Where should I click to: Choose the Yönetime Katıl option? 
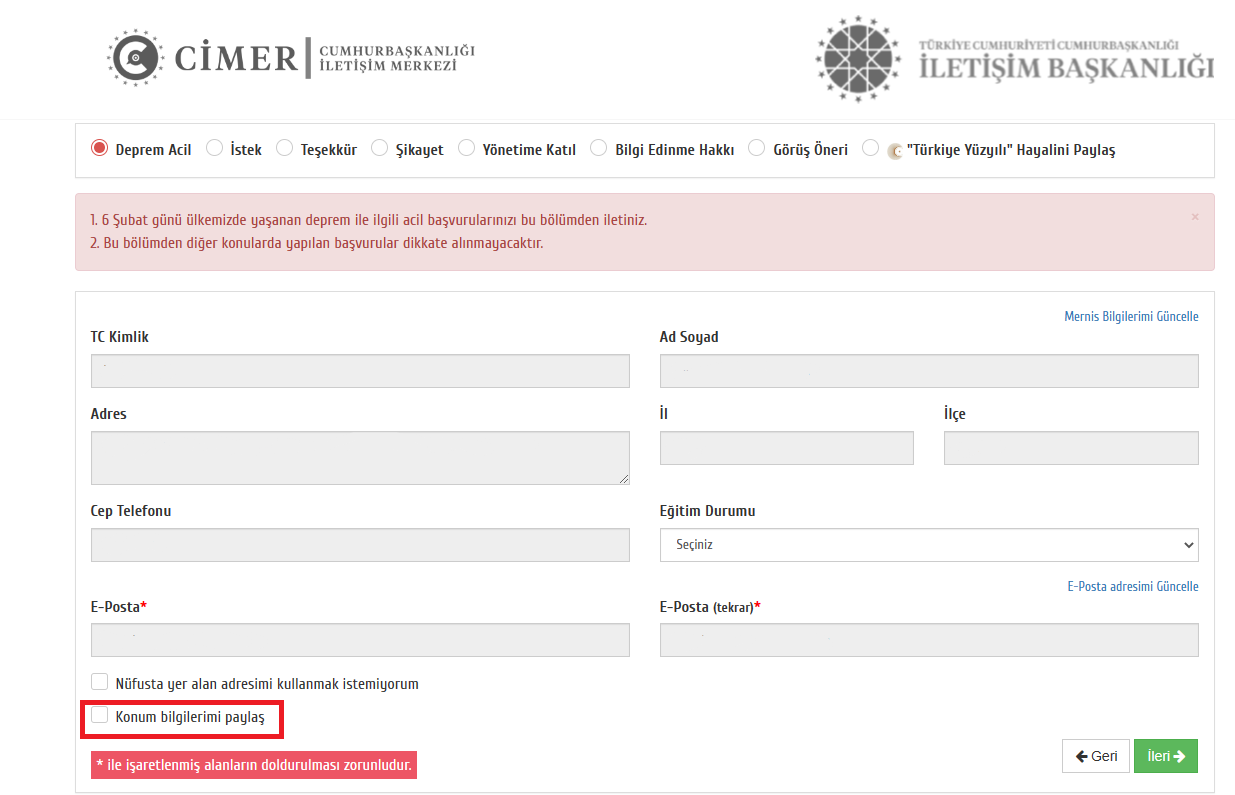pos(466,149)
